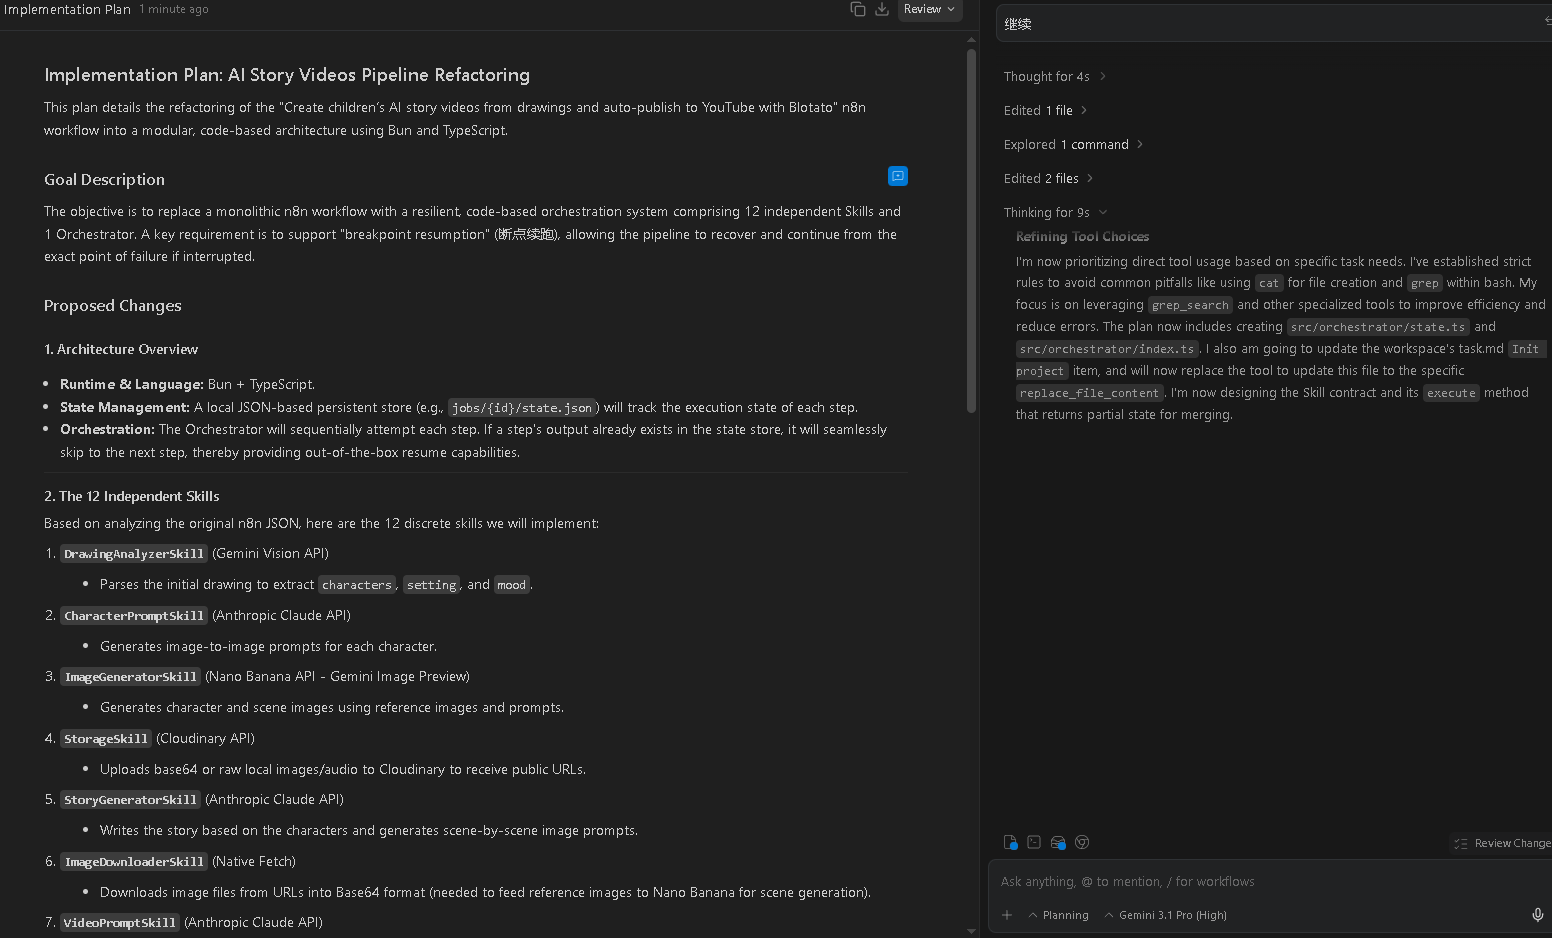Screen dimensions: 1552x938
Task: Click the blue comment icon beside Goal Description
Action: [x=898, y=176]
